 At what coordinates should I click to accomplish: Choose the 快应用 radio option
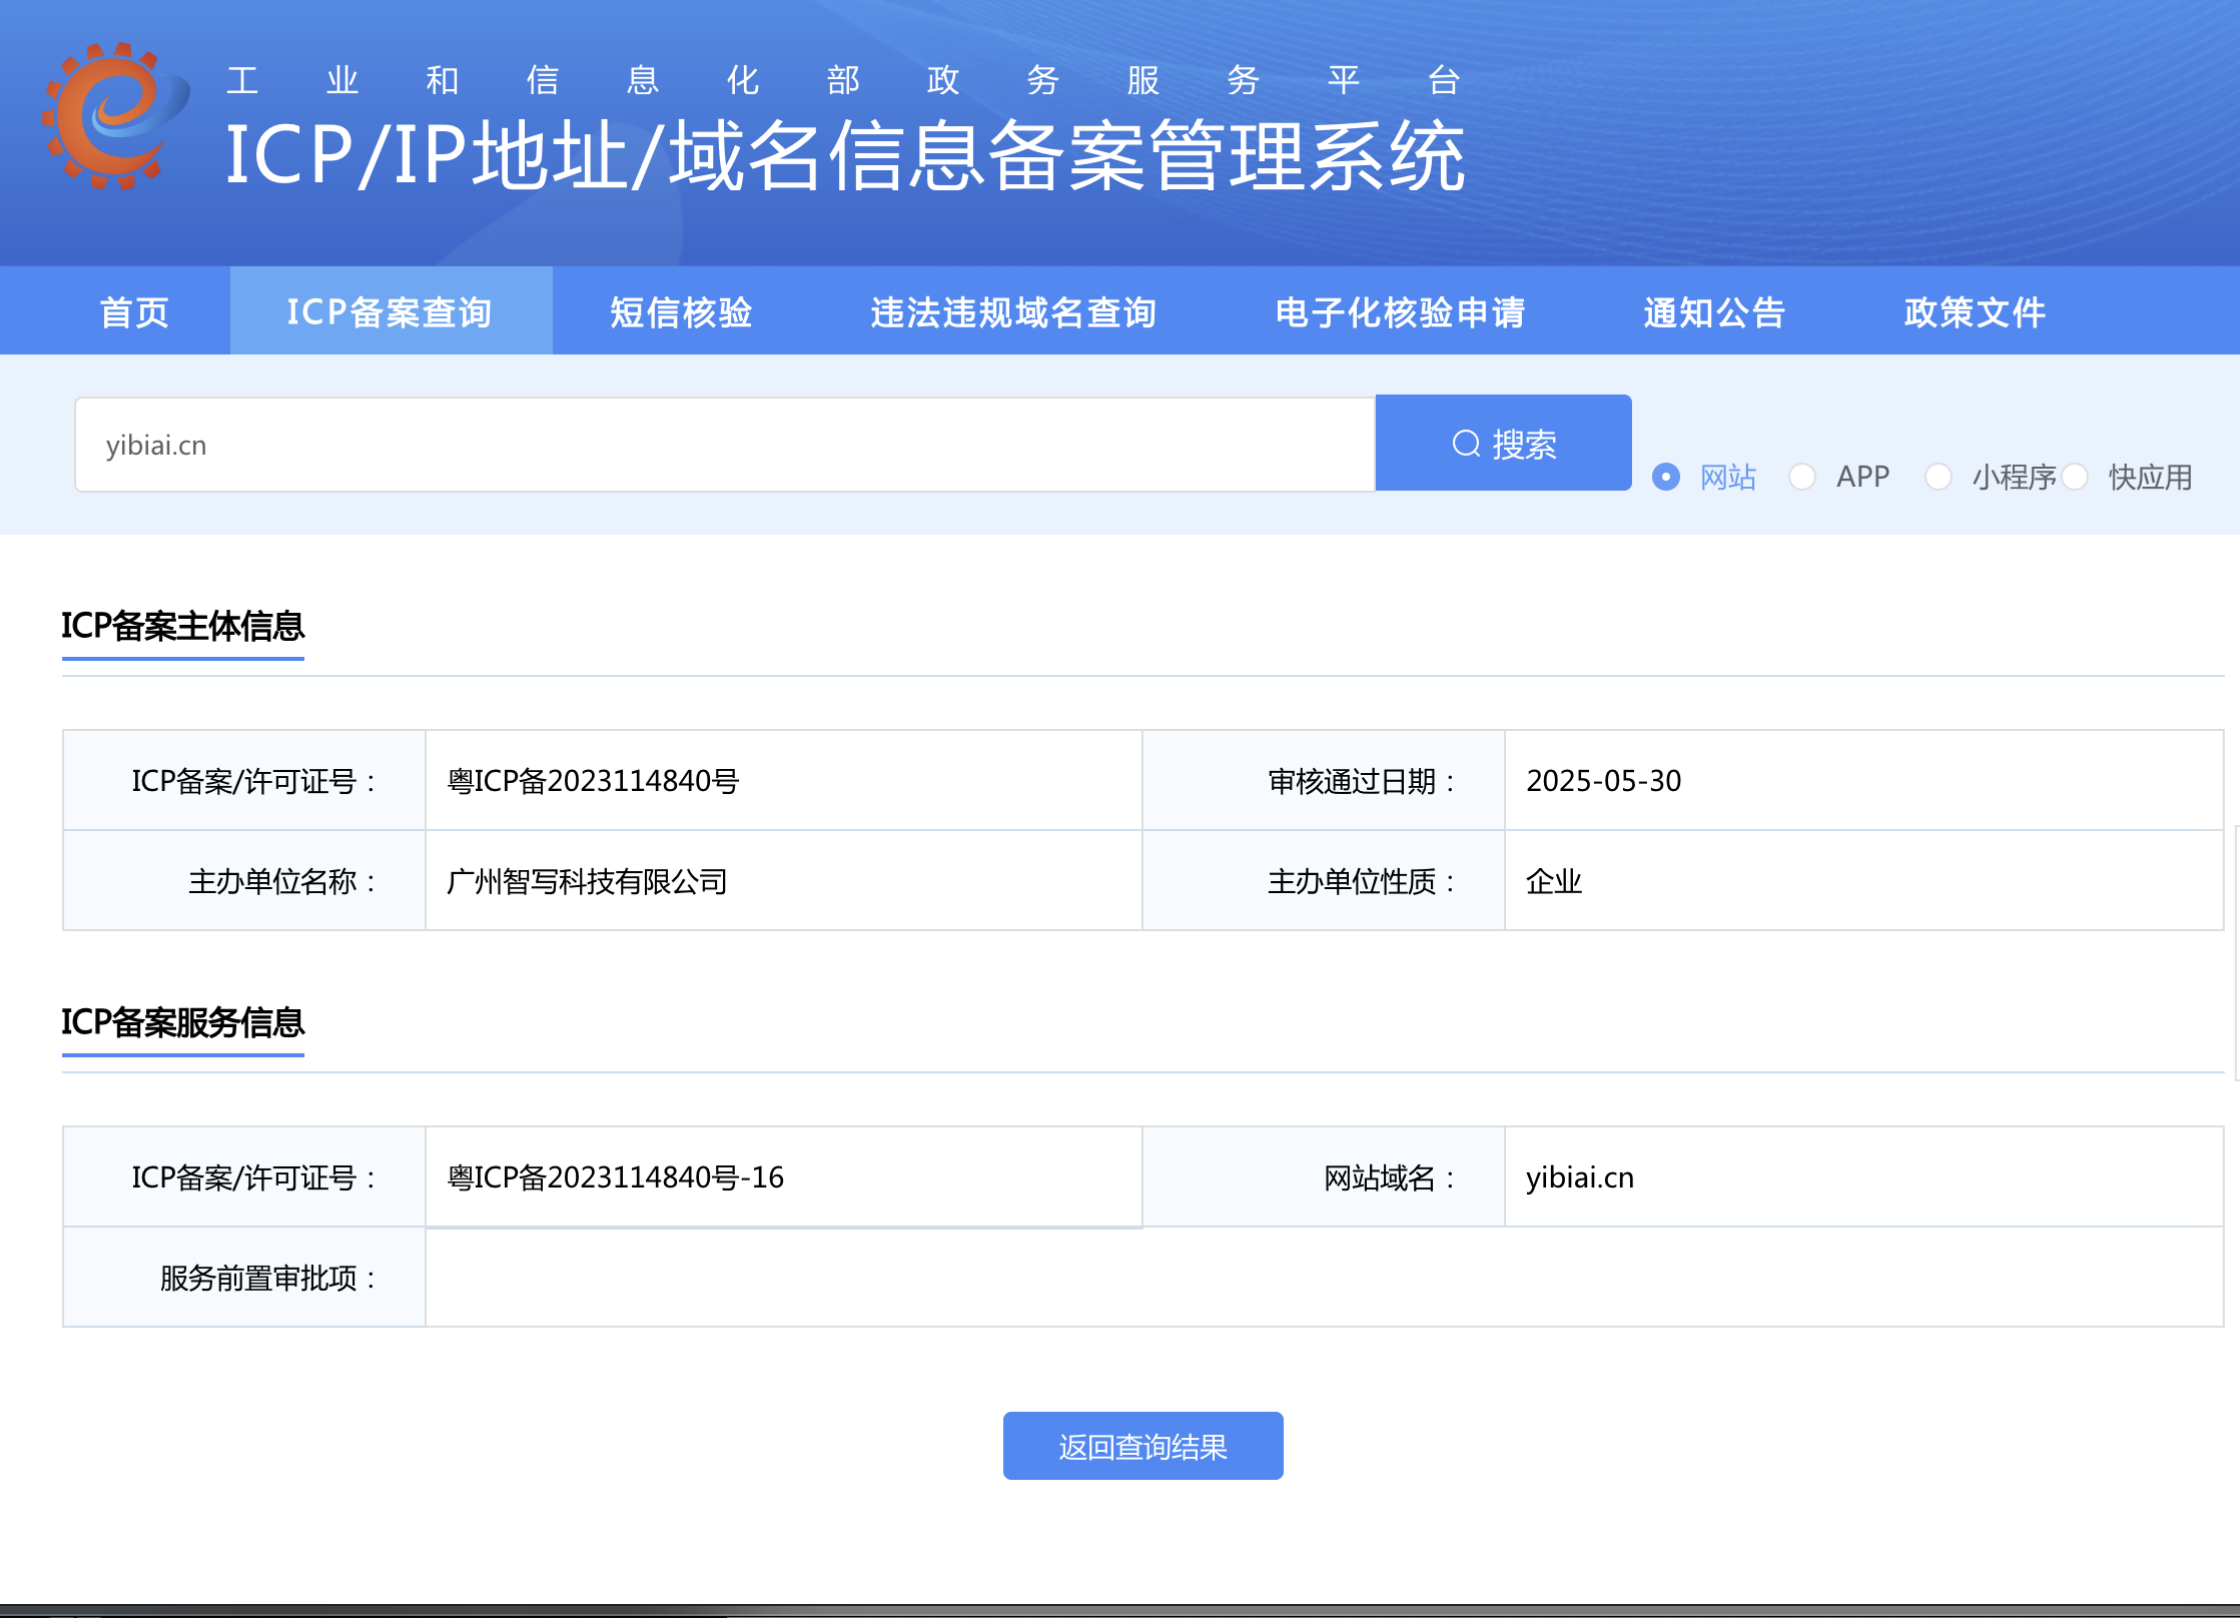(x=2075, y=477)
